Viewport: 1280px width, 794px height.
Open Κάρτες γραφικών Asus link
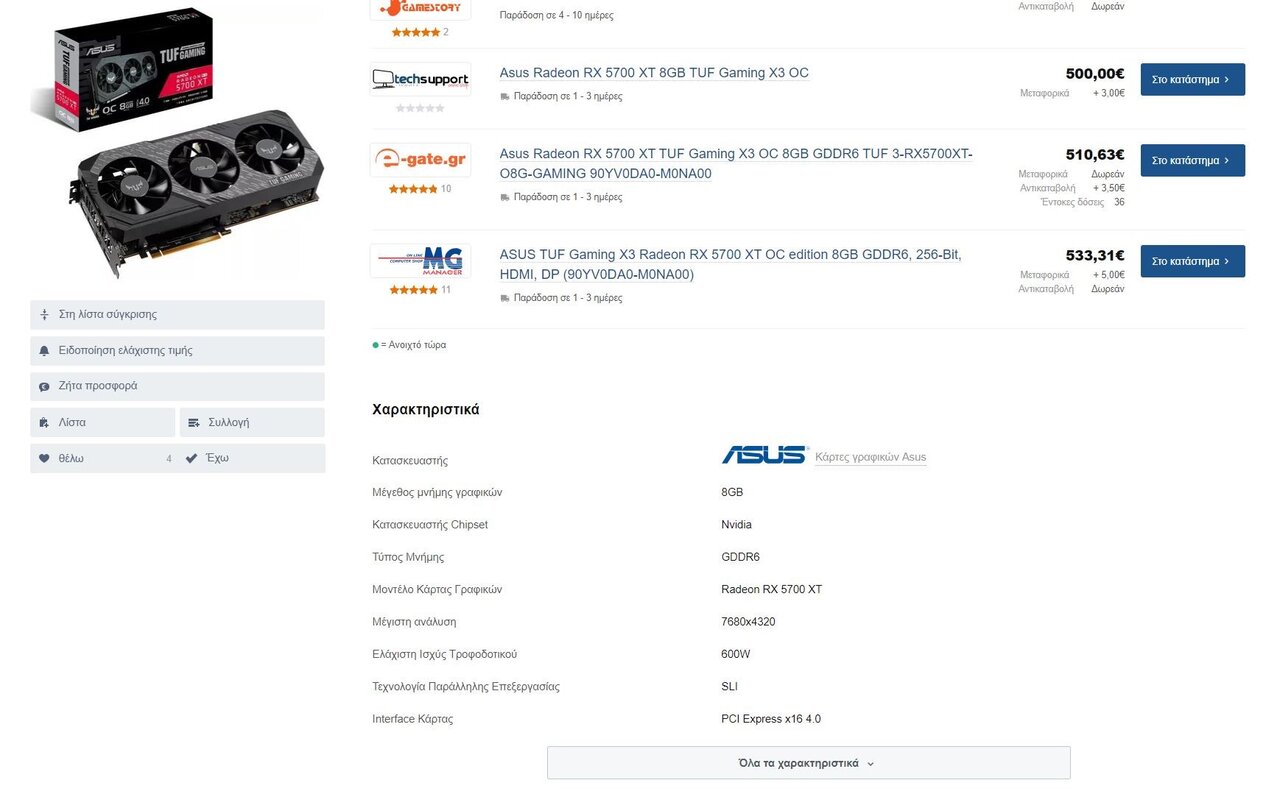pos(870,457)
